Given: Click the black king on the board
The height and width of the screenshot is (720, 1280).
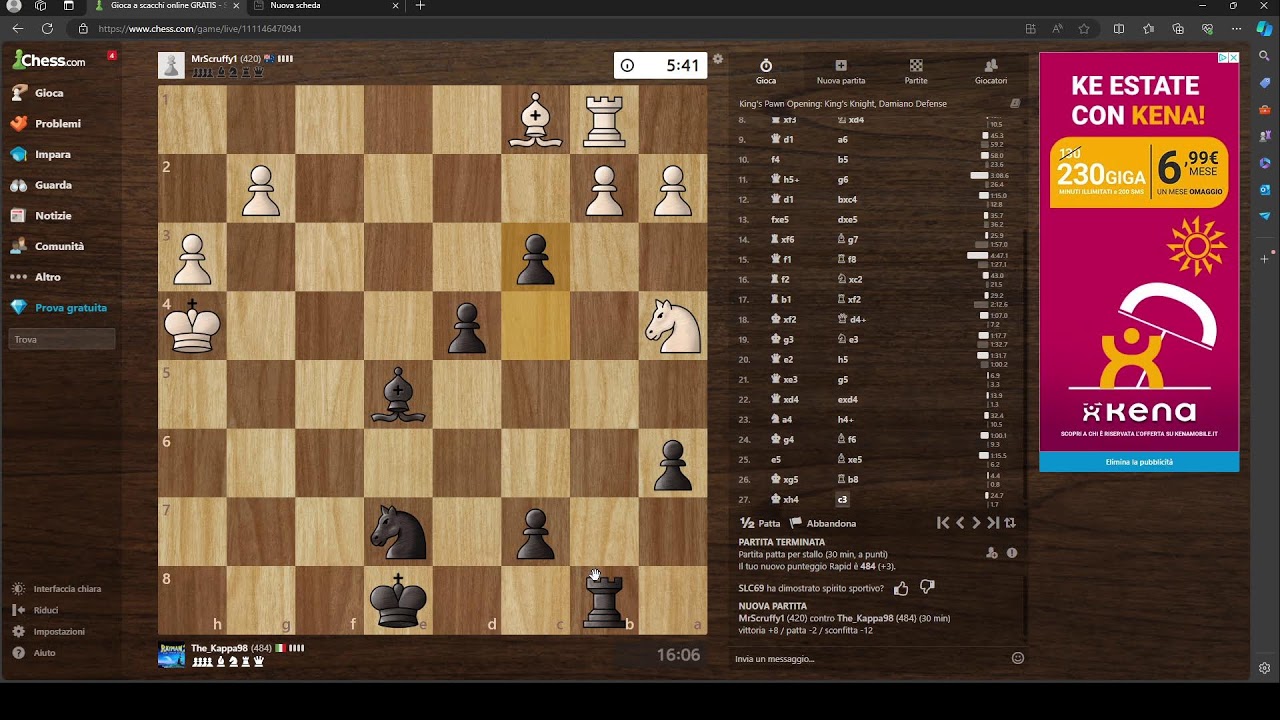Looking at the screenshot, I should tap(398, 600).
